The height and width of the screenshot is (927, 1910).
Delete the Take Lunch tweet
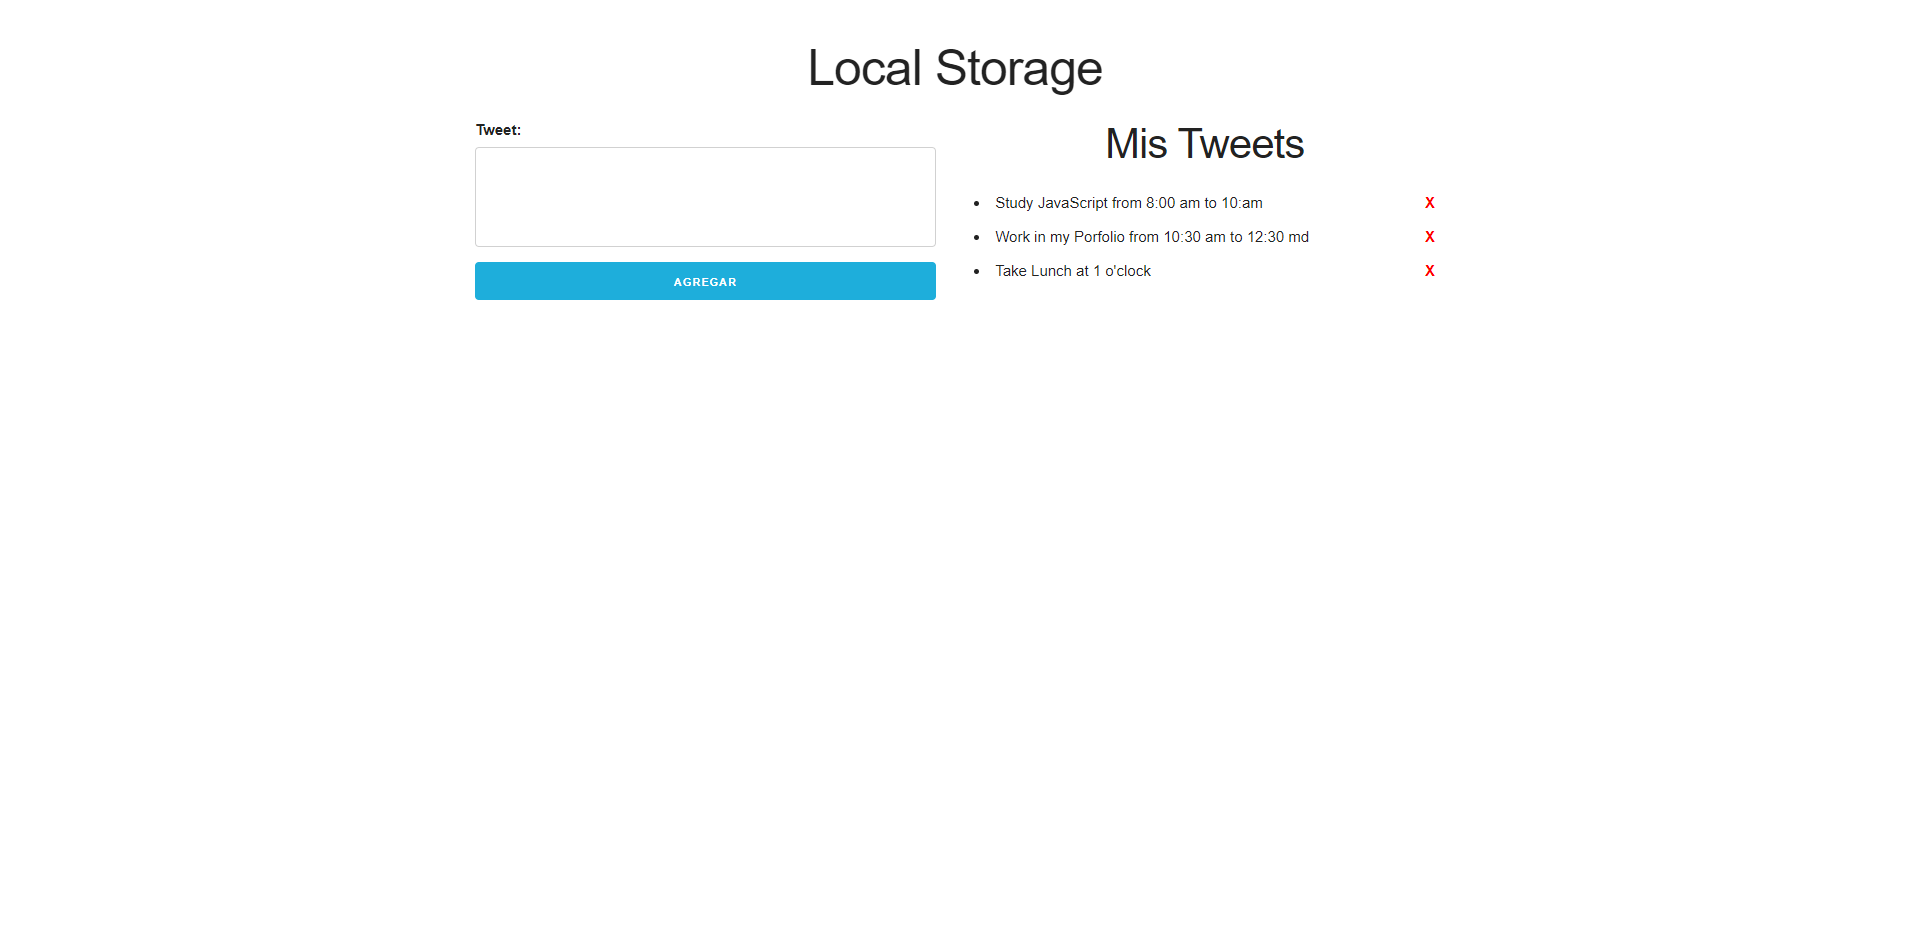pos(1429,271)
